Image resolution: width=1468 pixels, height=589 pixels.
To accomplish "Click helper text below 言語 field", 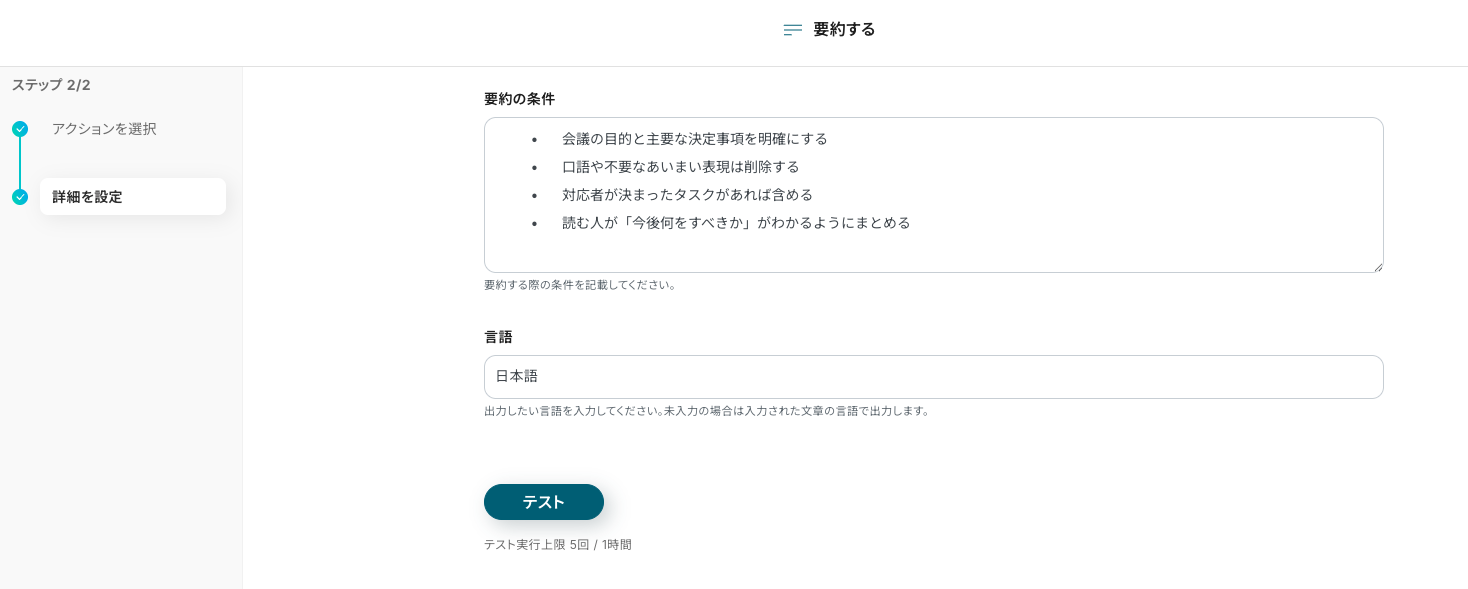I will [x=706, y=411].
